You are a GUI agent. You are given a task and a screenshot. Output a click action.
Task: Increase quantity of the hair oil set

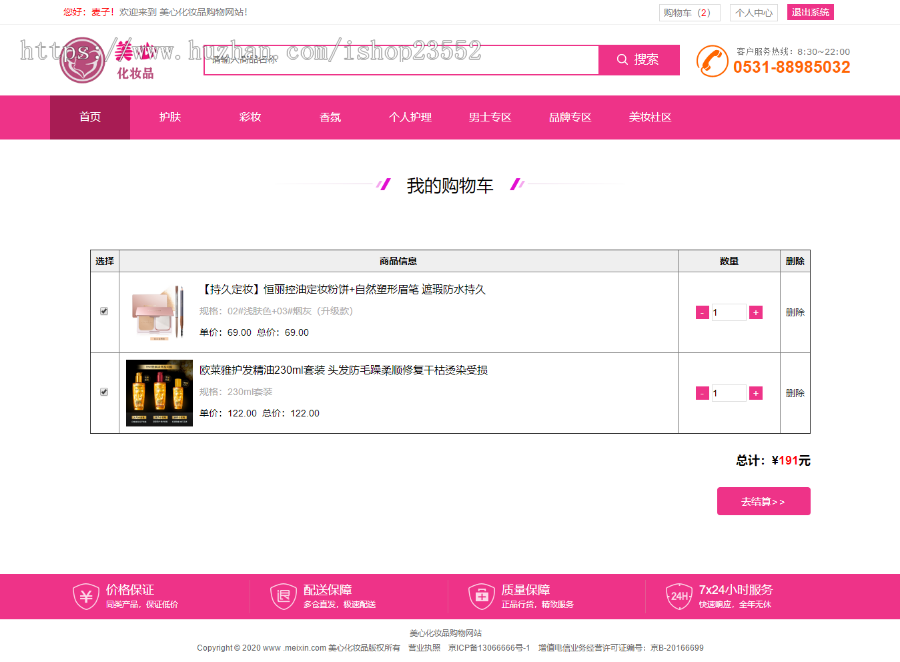click(x=755, y=393)
